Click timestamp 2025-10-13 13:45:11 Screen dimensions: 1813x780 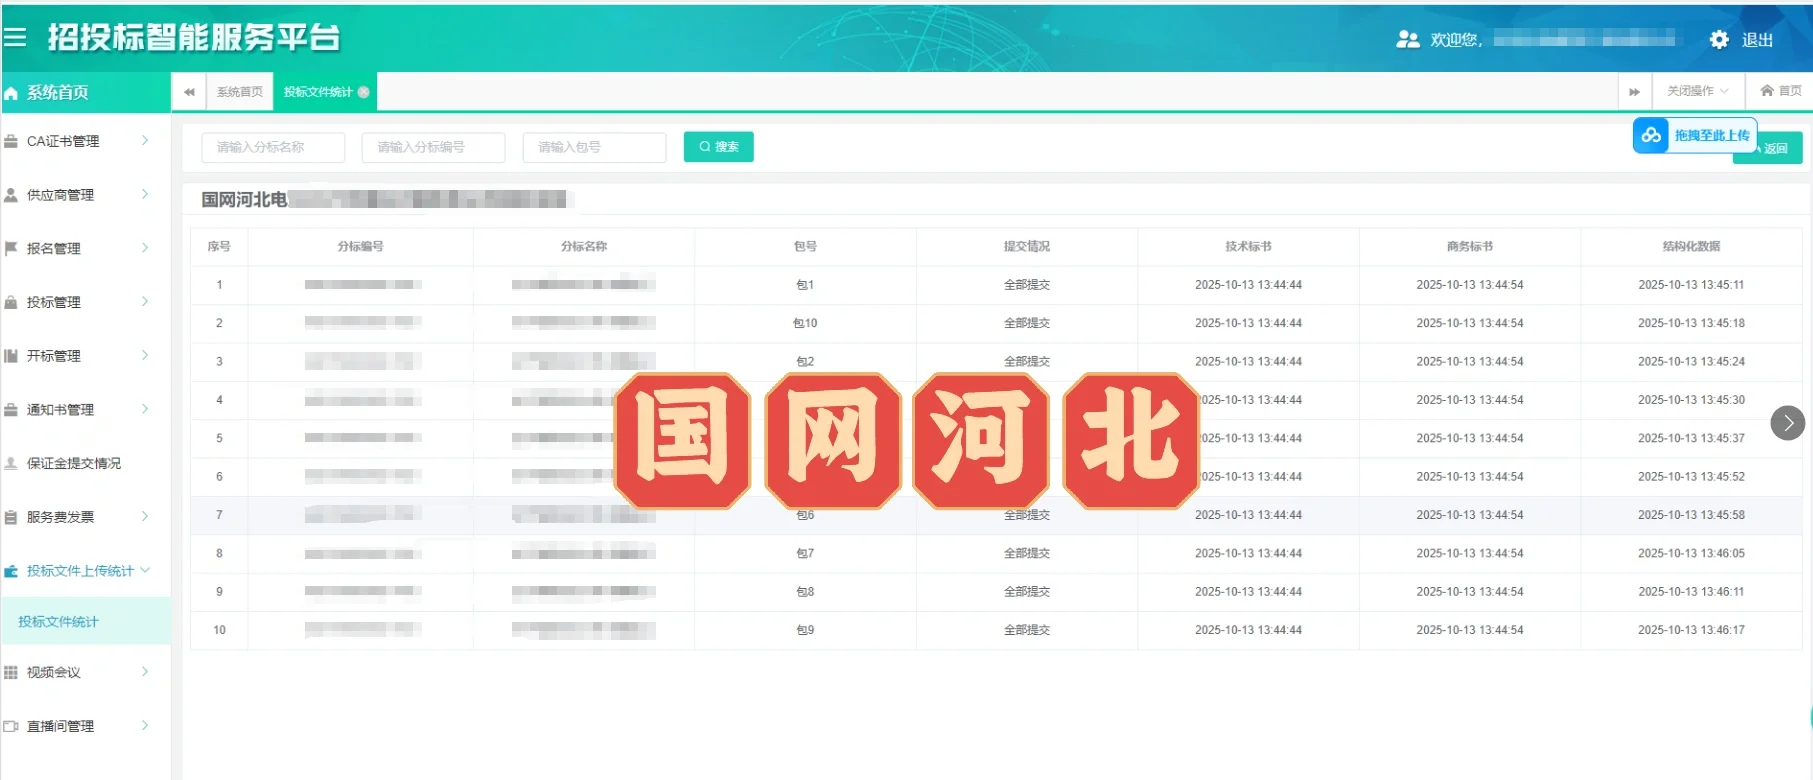point(1691,285)
